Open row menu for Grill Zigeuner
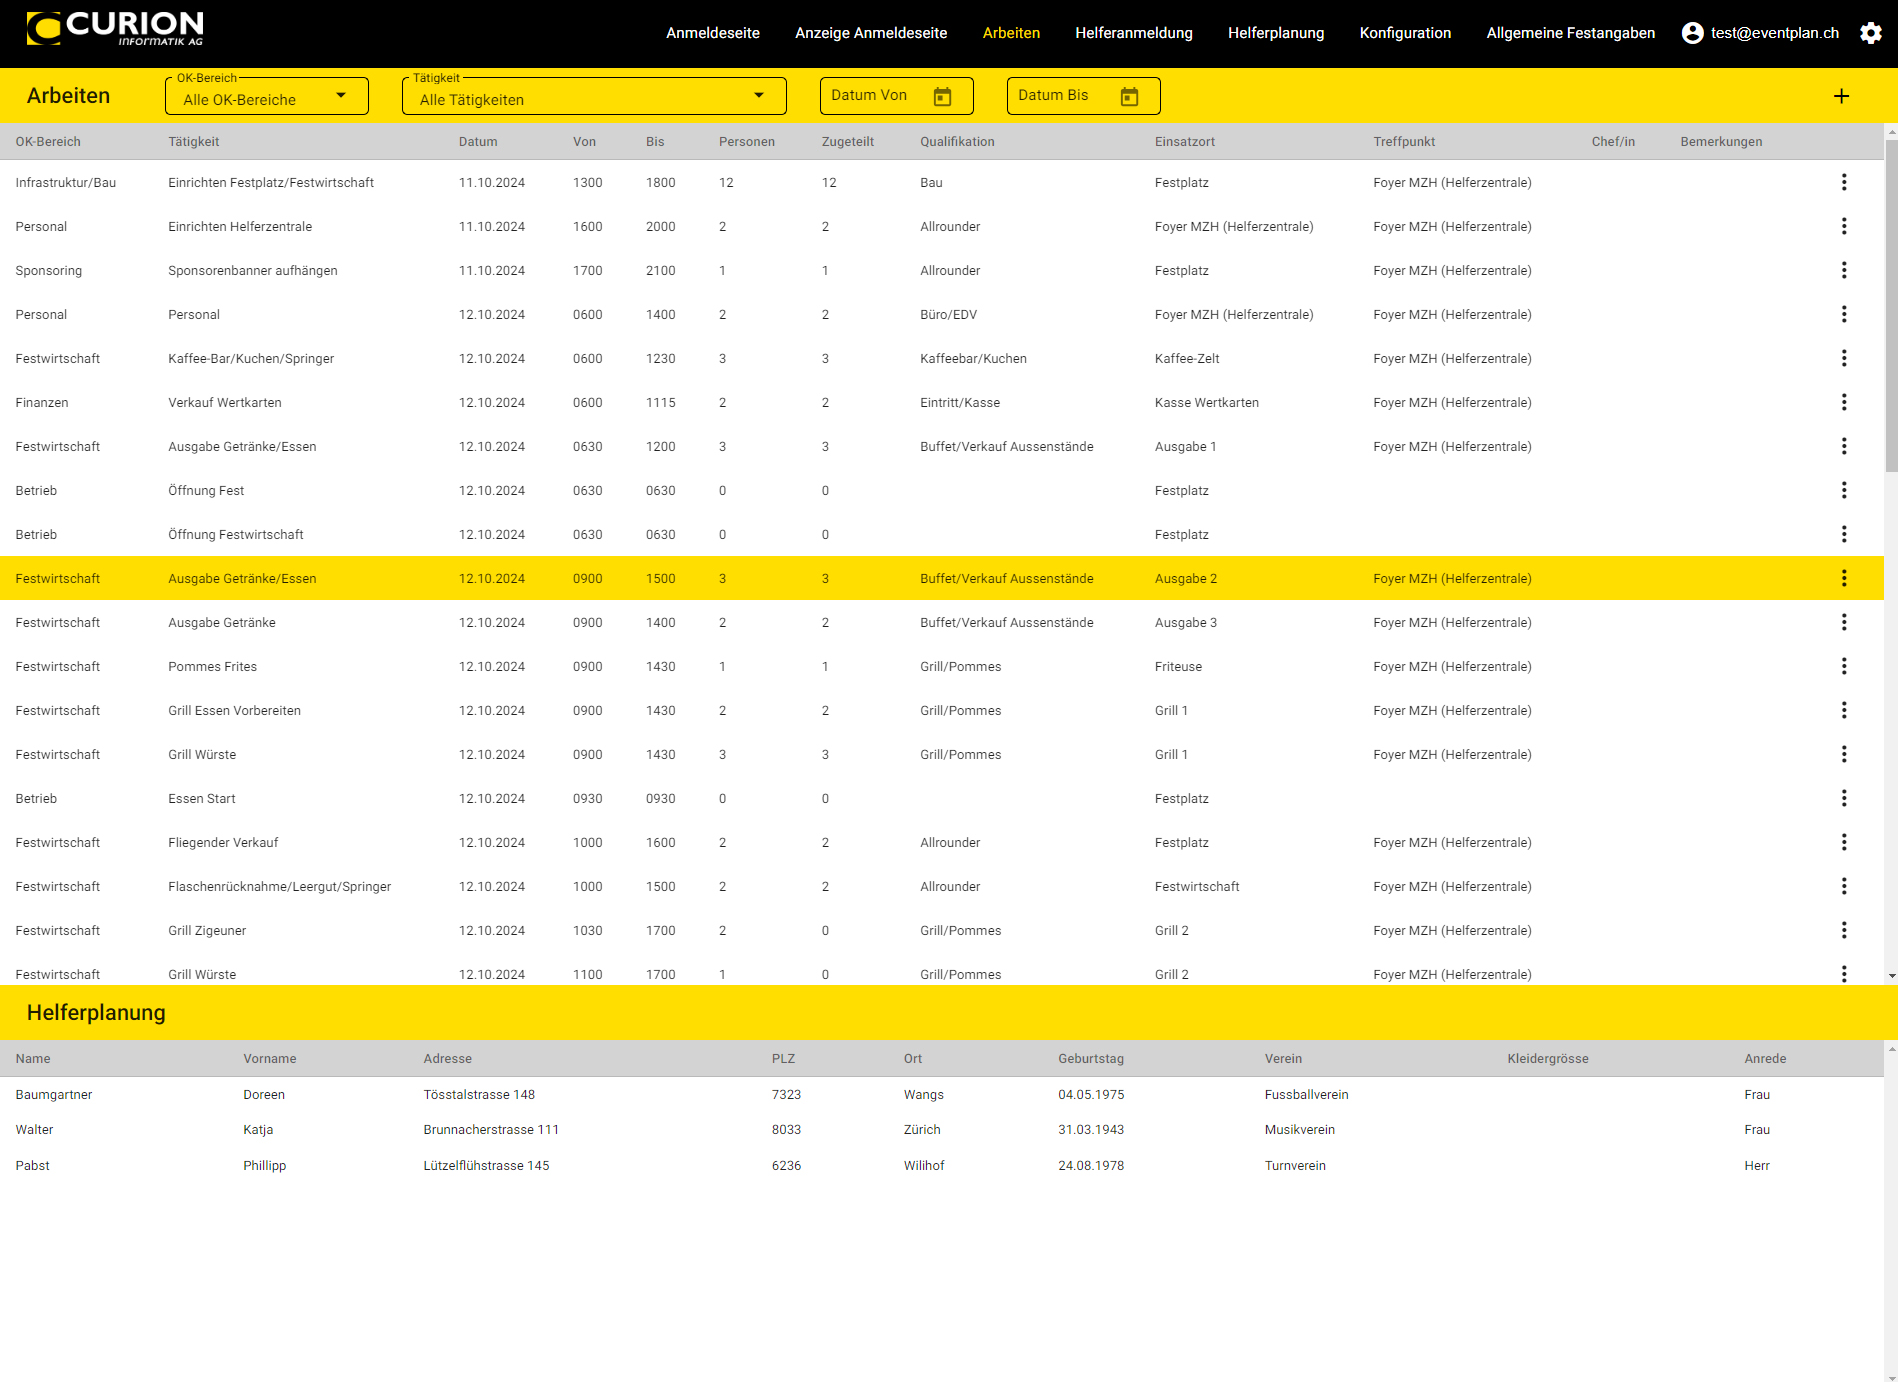 point(1844,930)
